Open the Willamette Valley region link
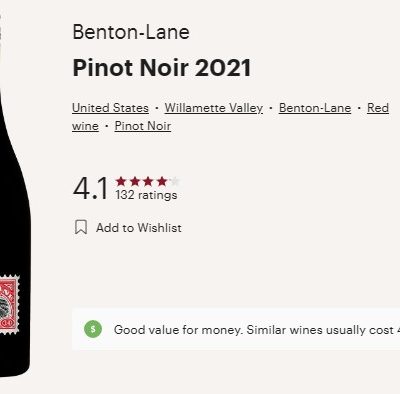Screen dimensions: 400x394 (x=214, y=108)
